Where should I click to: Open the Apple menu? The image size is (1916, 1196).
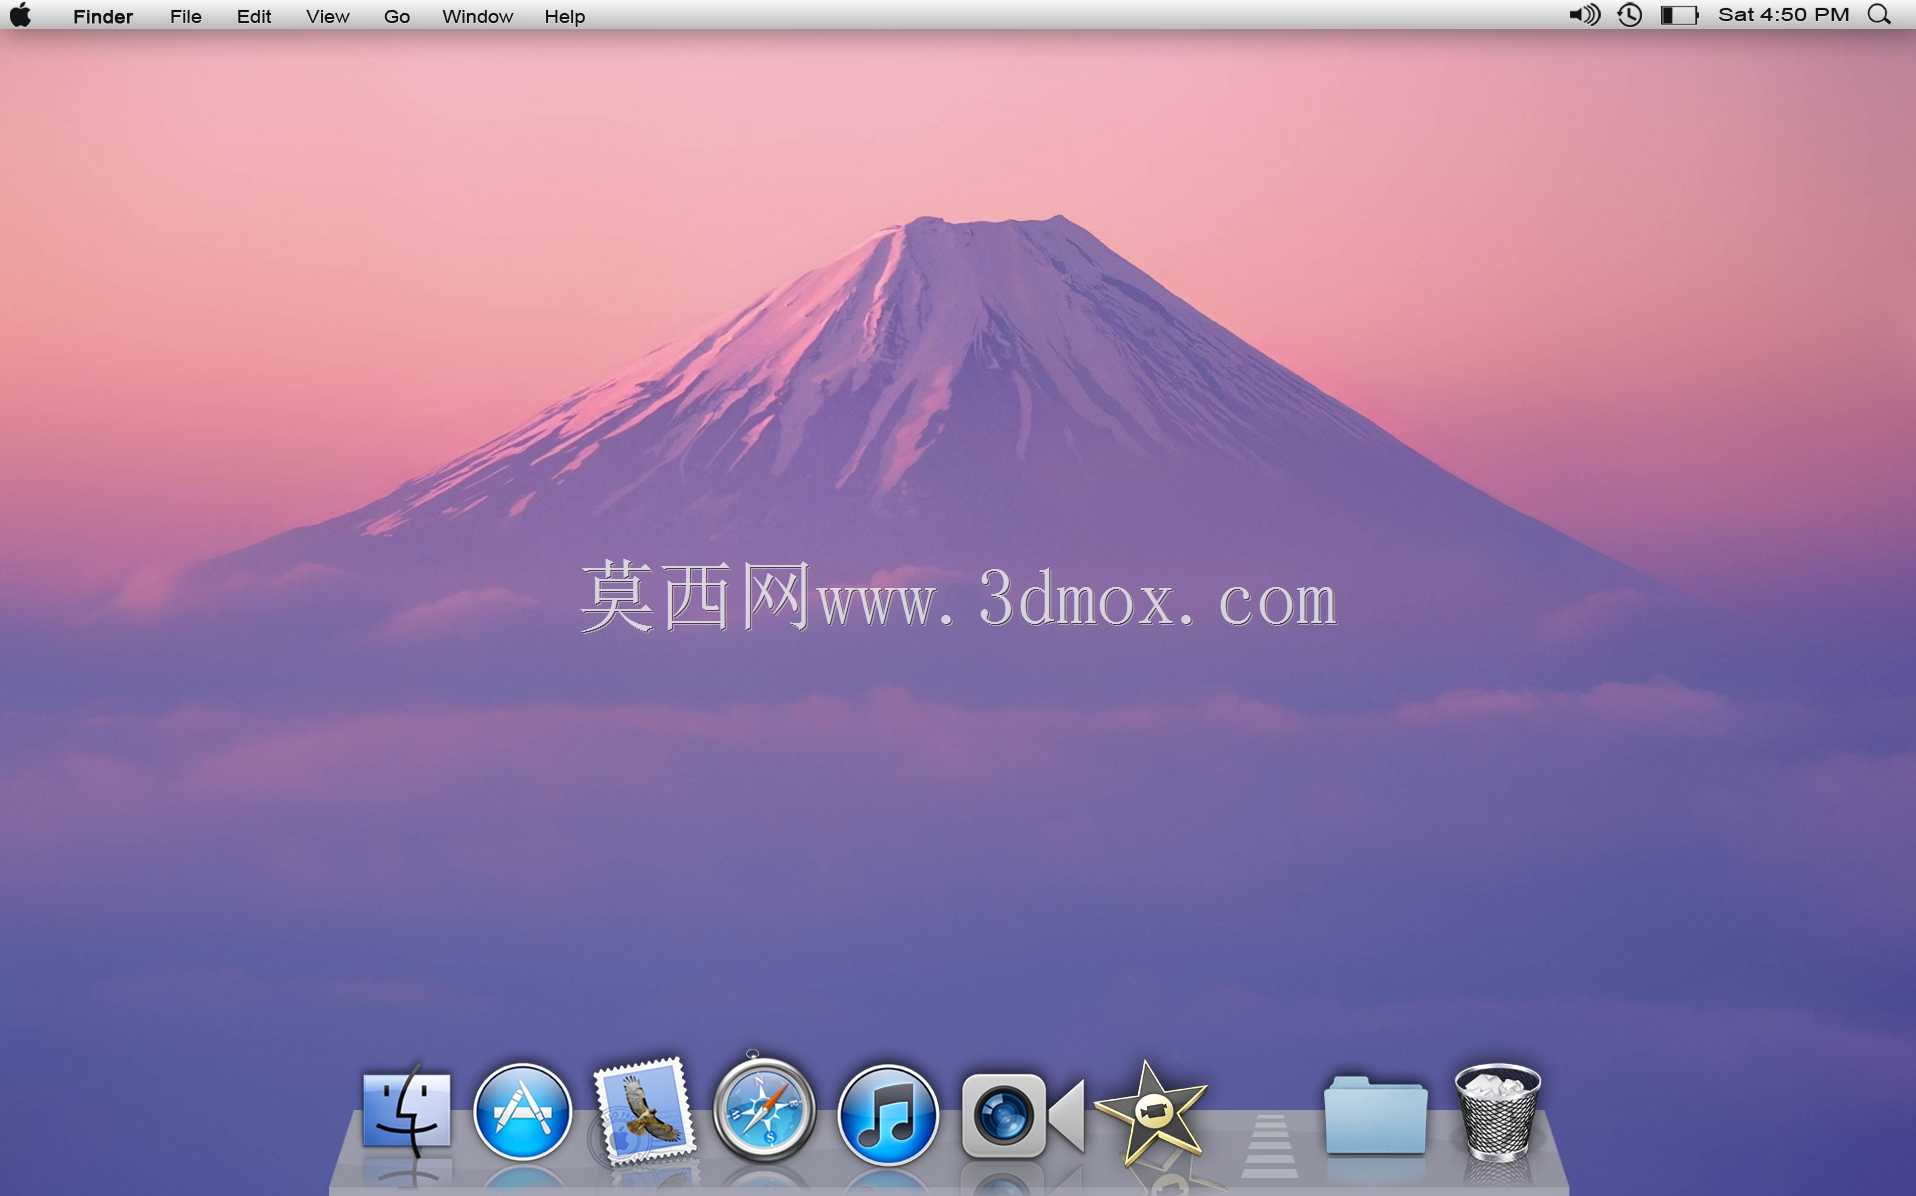coord(21,15)
